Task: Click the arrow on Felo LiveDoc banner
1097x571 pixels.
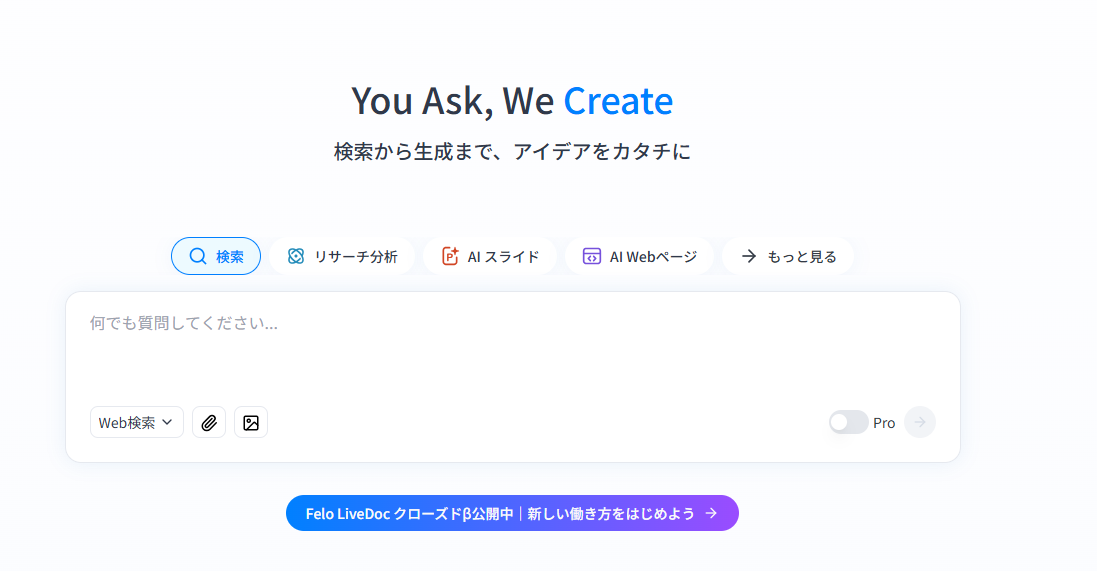Action: [x=711, y=513]
